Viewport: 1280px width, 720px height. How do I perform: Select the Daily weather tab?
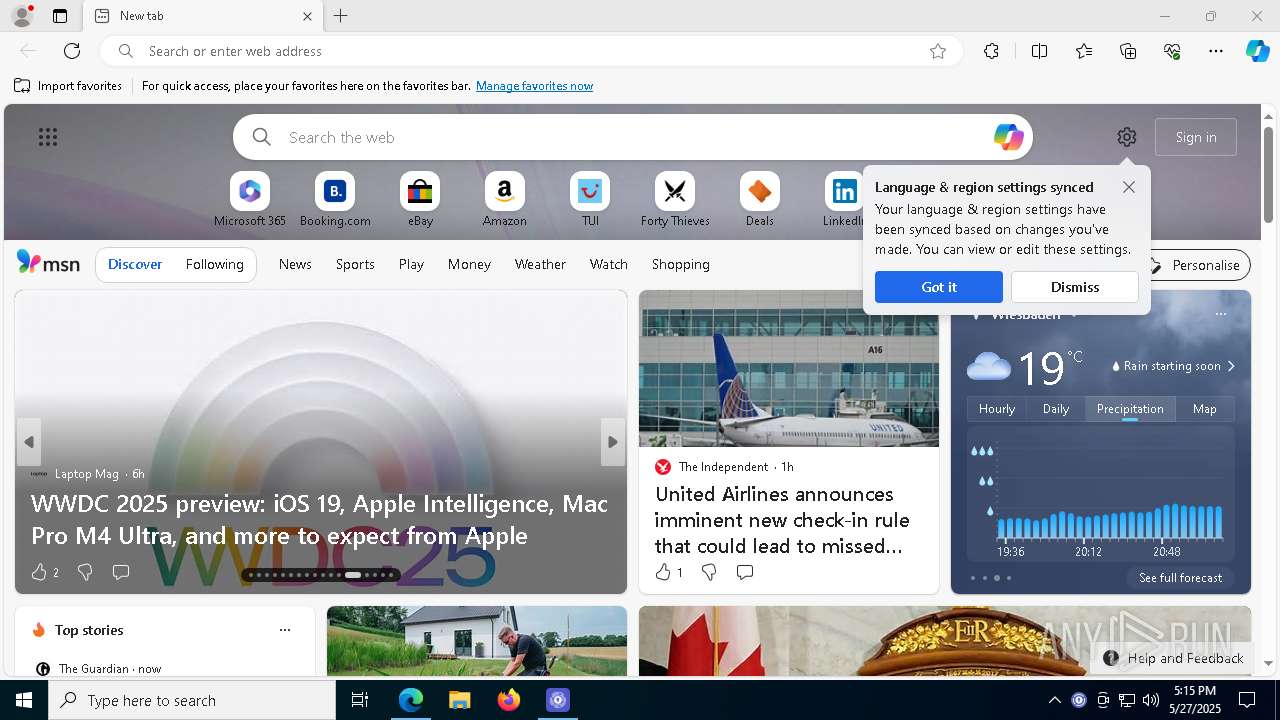1056,409
